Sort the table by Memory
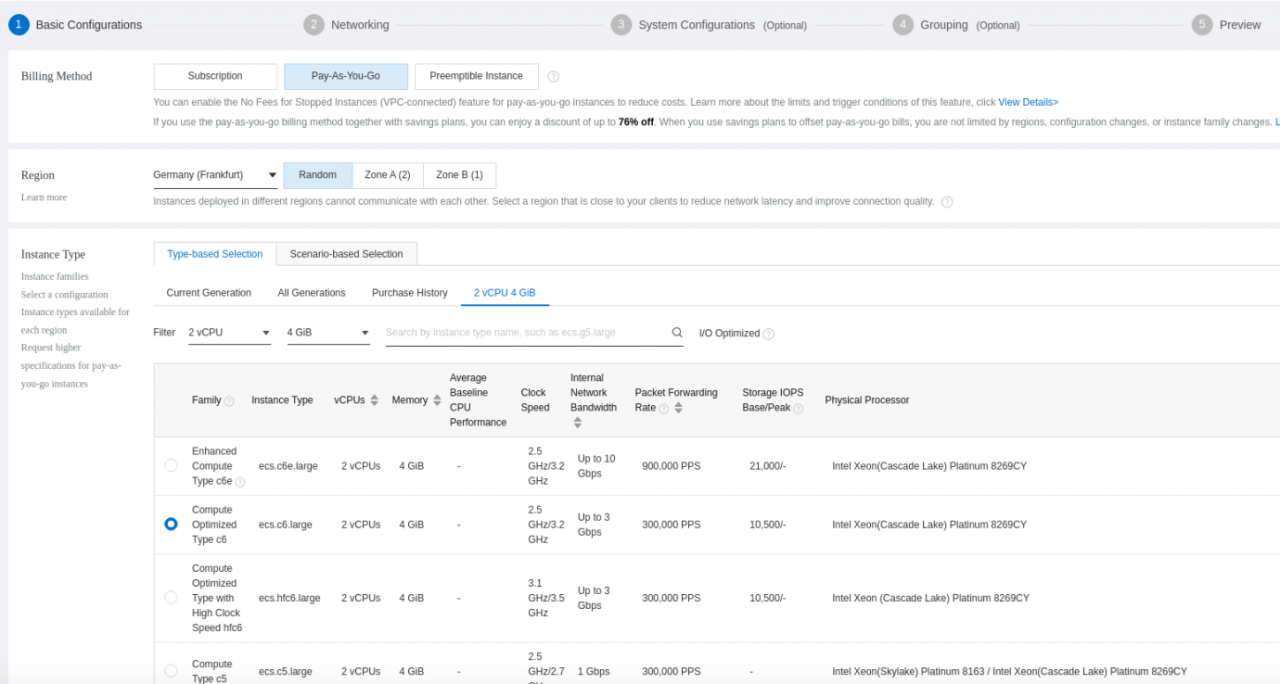This screenshot has width=1280, height=684. pyautogui.click(x=437, y=400)
